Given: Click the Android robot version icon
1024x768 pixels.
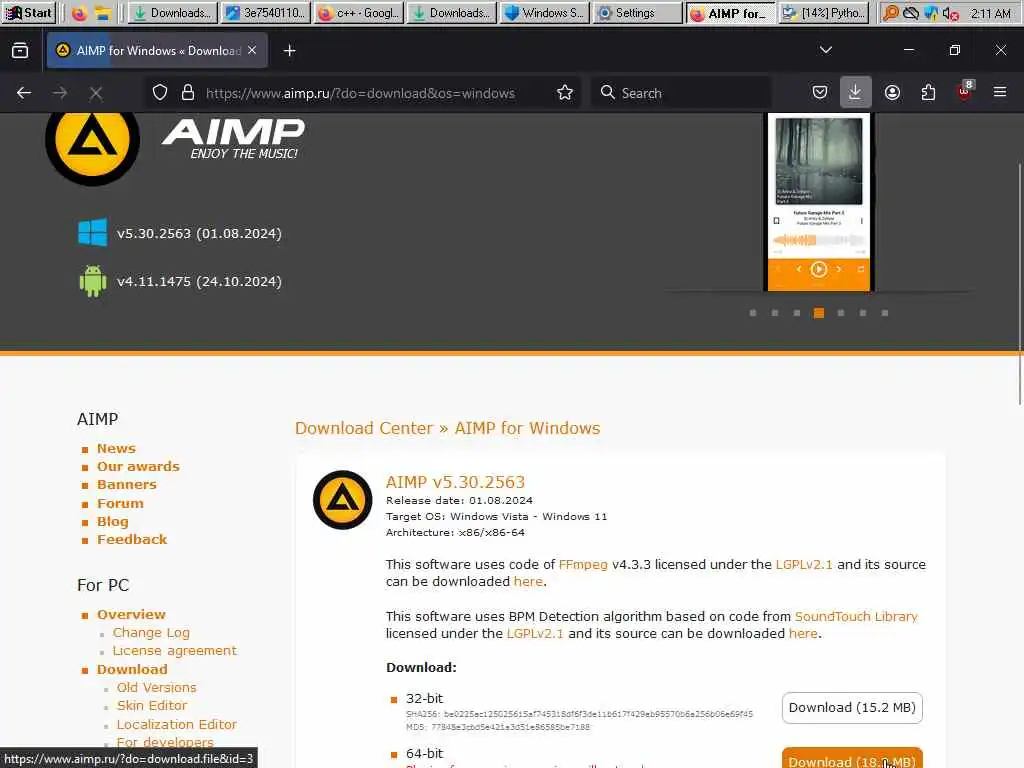Looking at the screenshot, I should coord(92,281).
